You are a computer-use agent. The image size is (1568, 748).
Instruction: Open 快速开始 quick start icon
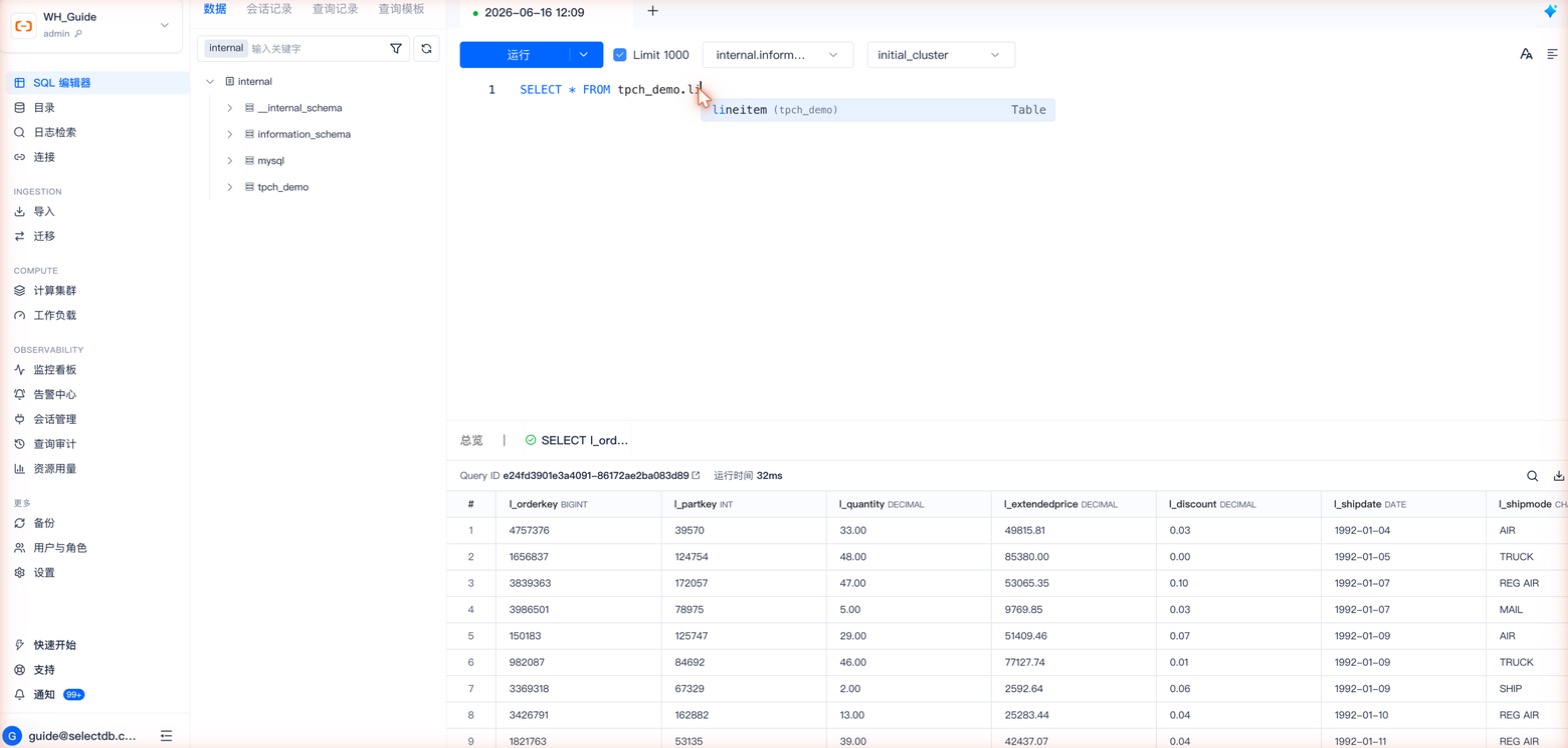tap(19, 645)
